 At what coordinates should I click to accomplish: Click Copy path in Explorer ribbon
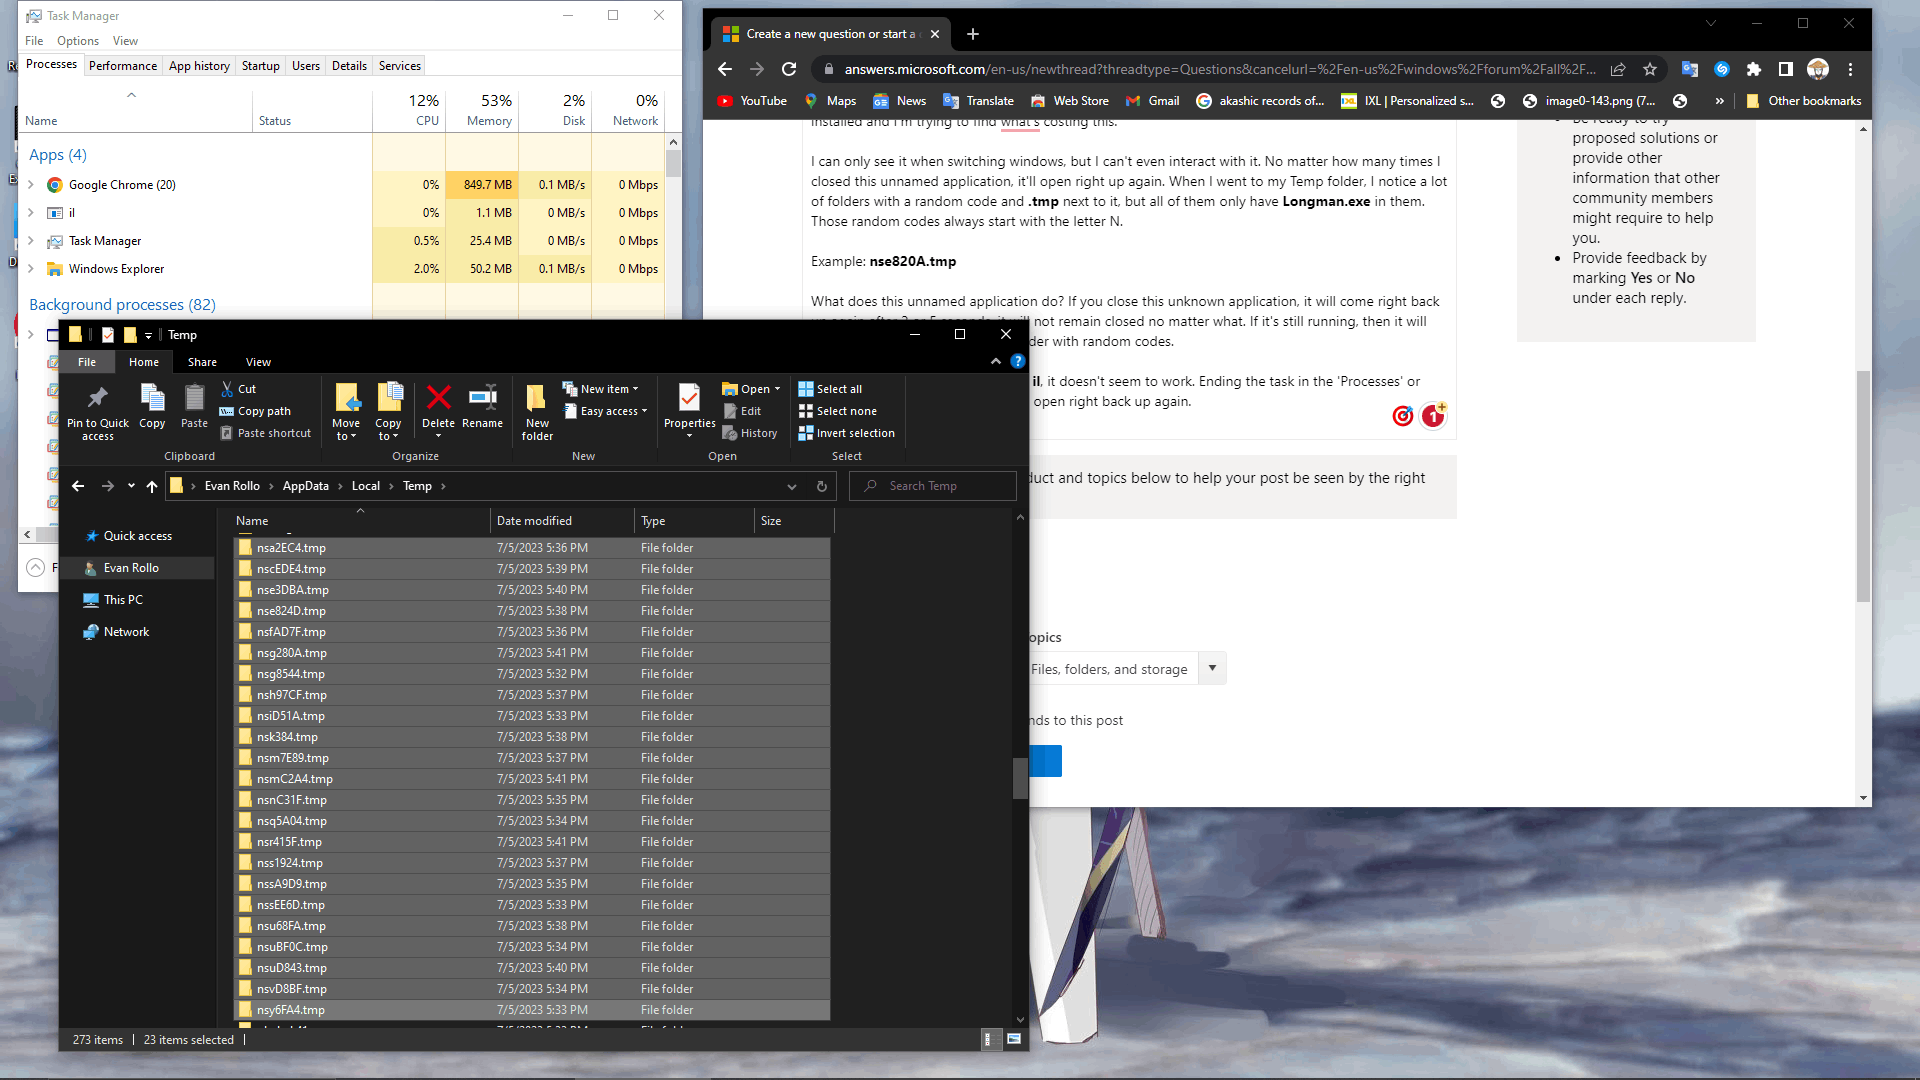click(x=255, y=411)
